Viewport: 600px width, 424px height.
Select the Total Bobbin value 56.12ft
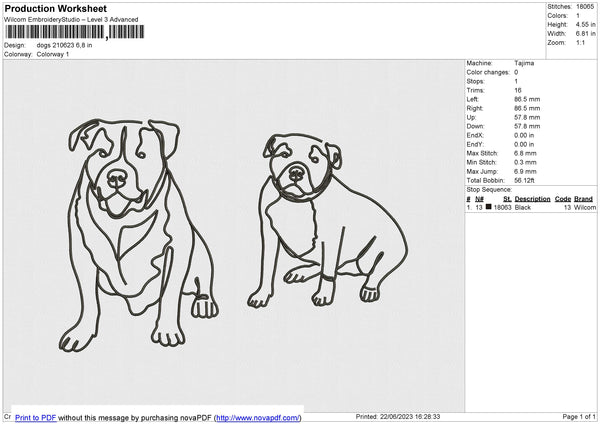click(x=525, y=181)
